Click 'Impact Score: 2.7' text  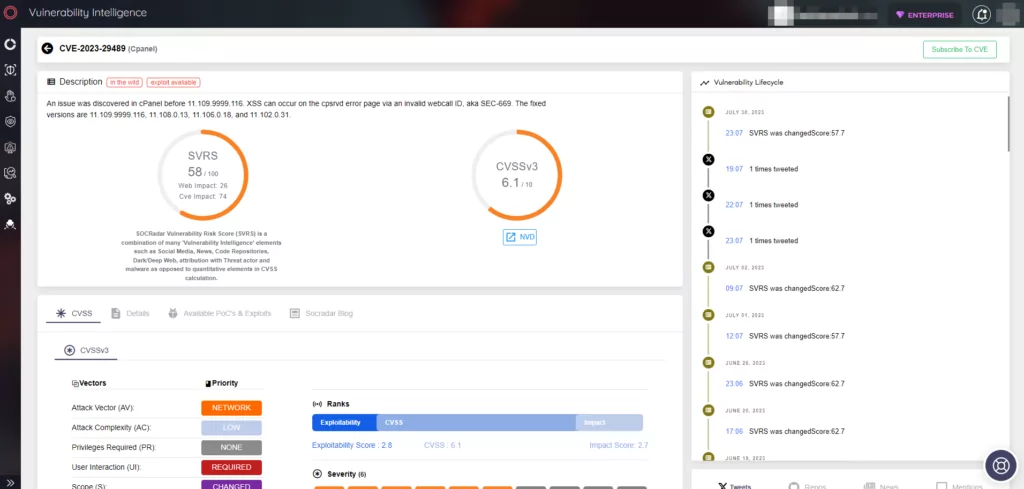618,445
